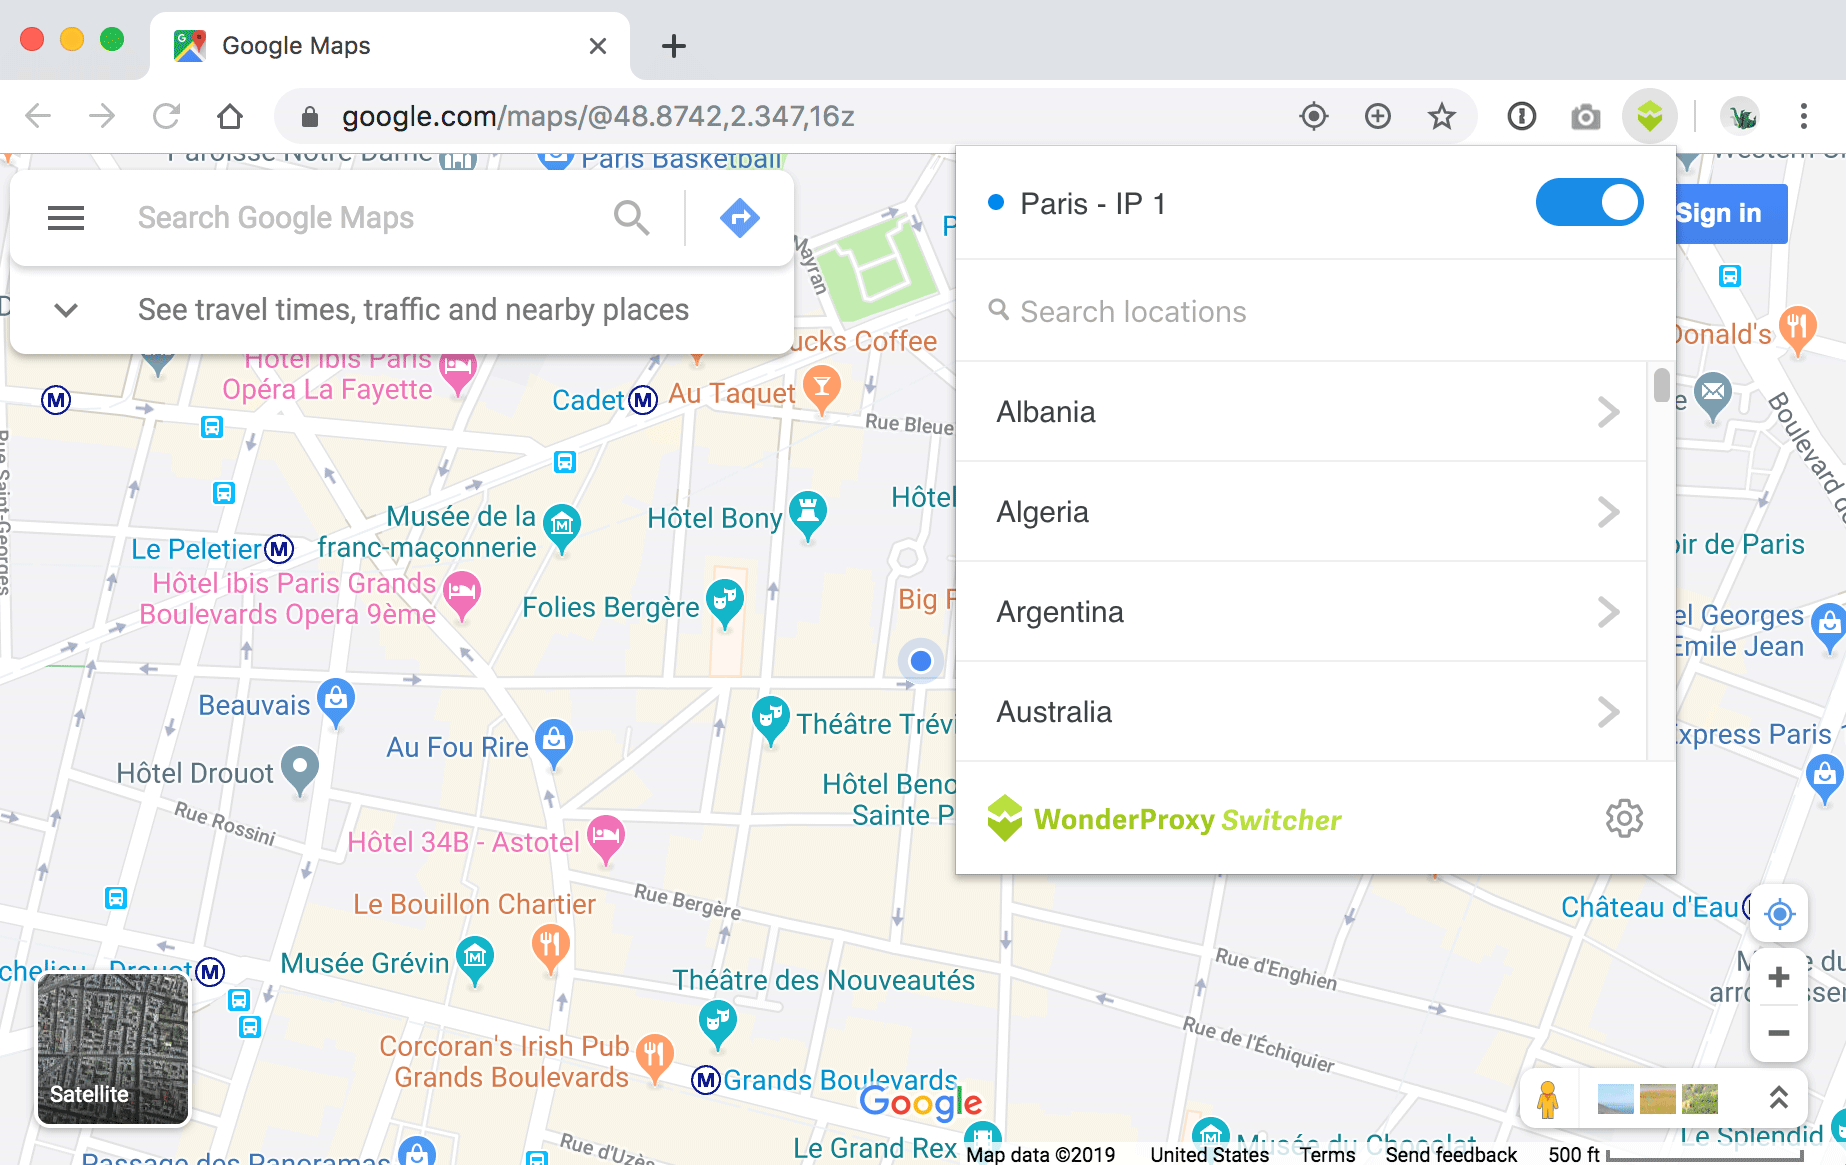Click the Cadet metro station icon
1846x1165 pixels.
click(x=643, y=401)
